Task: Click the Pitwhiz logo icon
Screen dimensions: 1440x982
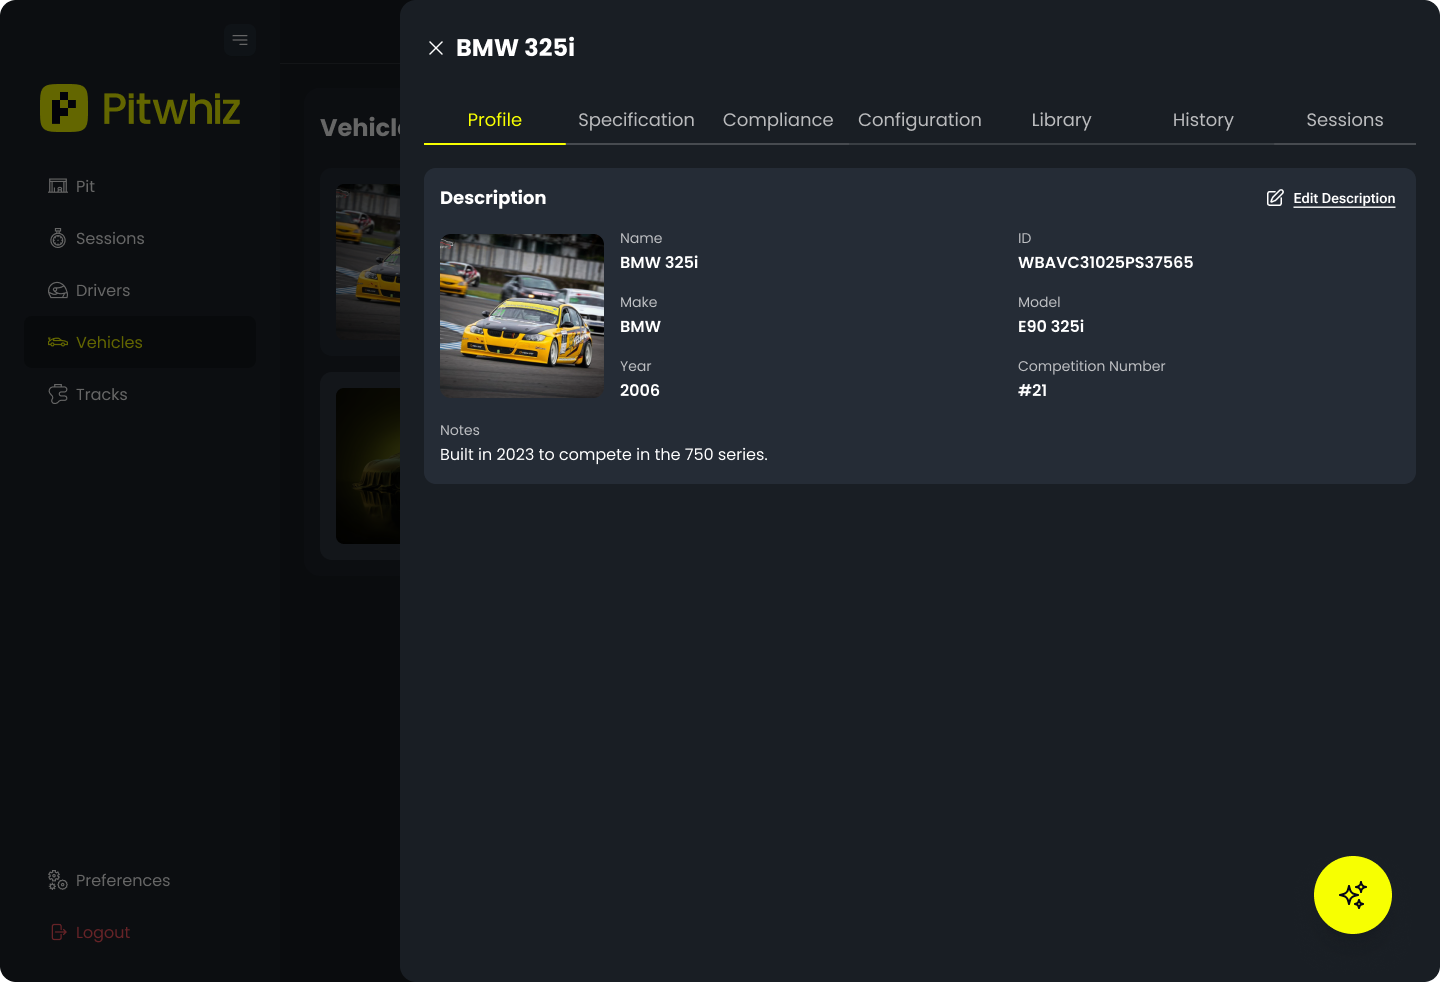Action: coord(64,108)
